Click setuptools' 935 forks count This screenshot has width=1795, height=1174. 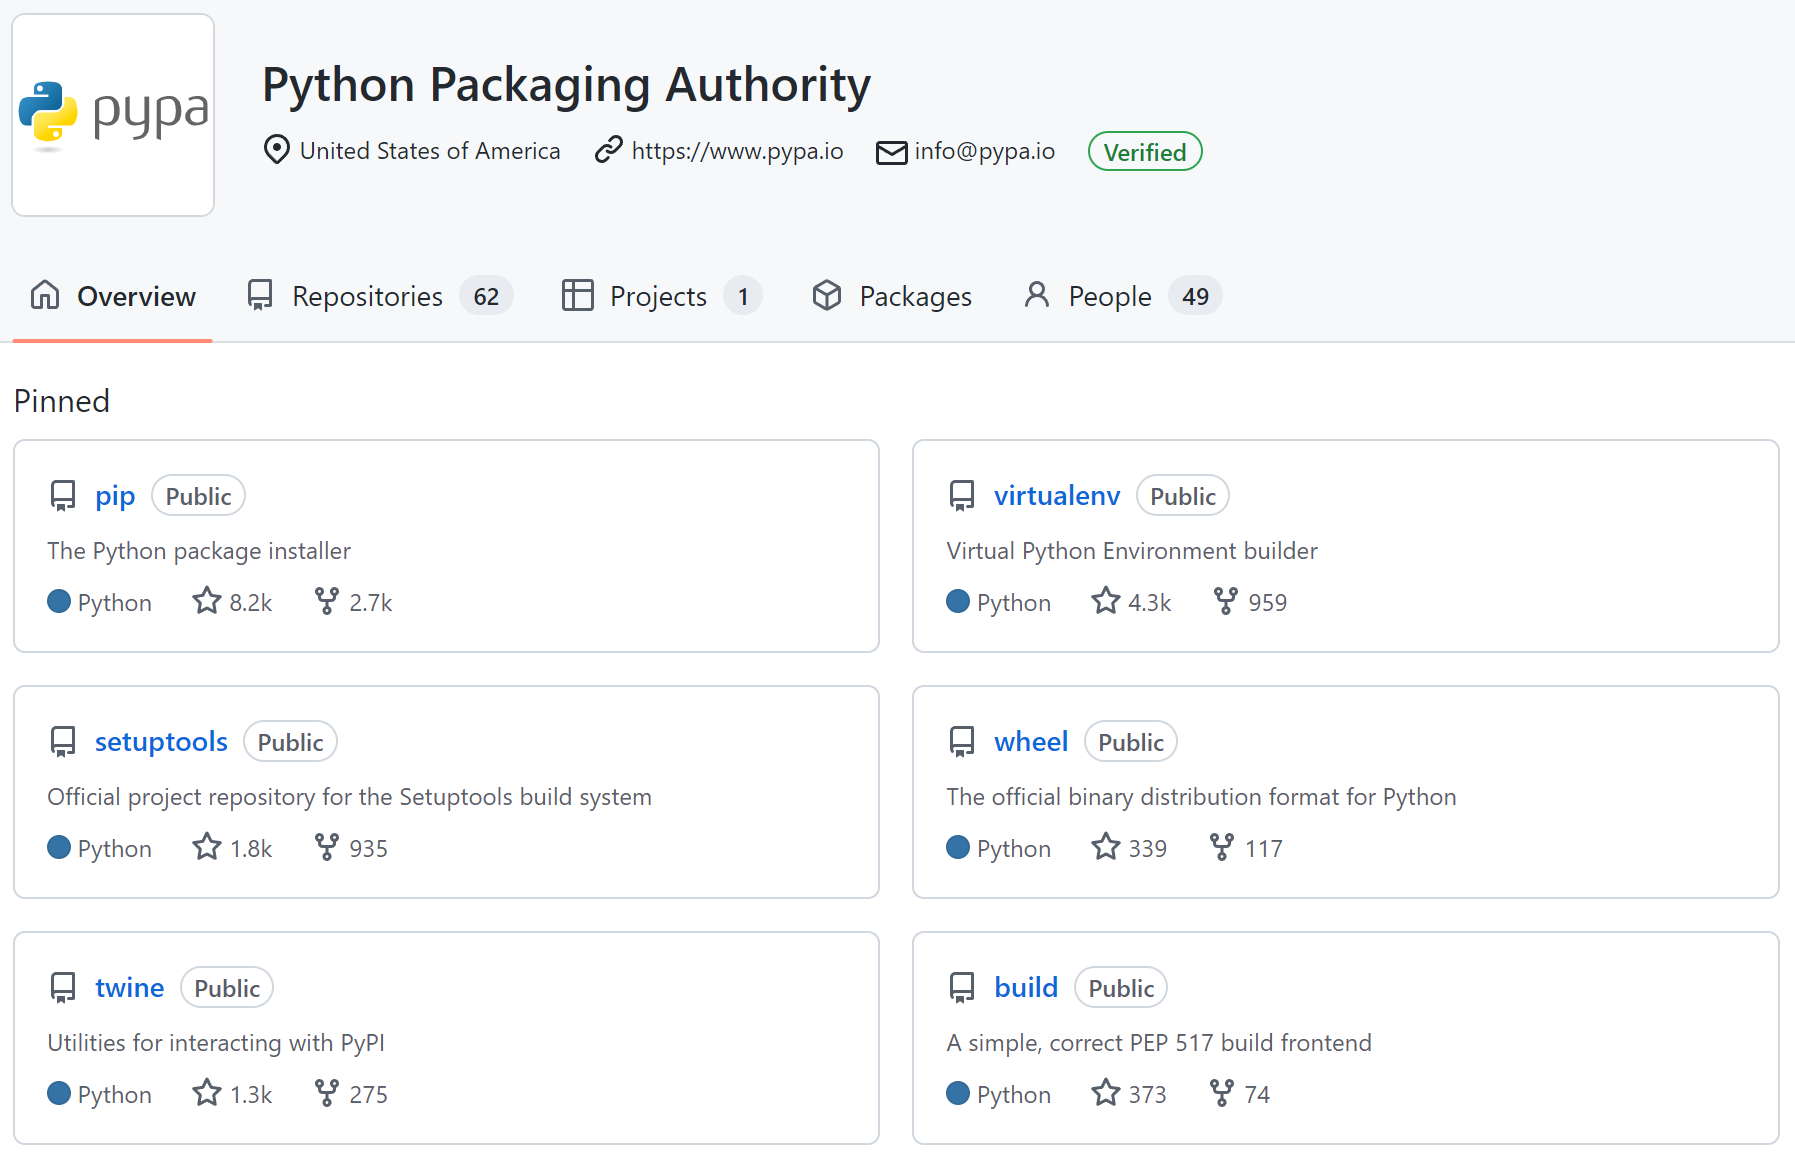[369, 849]
